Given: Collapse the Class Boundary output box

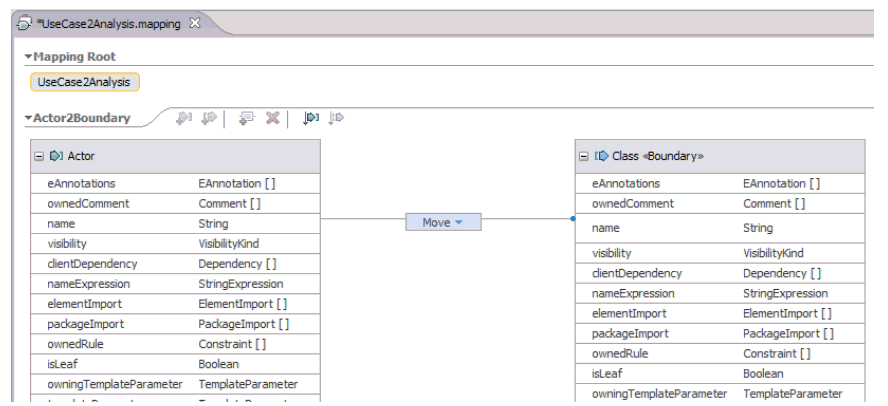Looking at the screenshot, I should [x=584, y=156].
